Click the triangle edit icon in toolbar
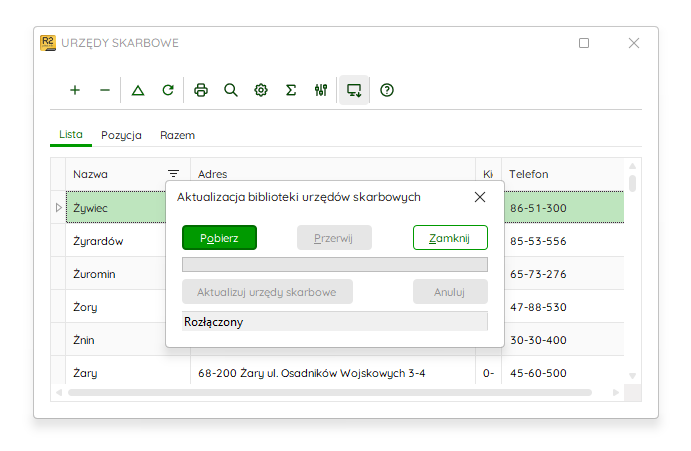Screen dimensions: 691x451 138,90
